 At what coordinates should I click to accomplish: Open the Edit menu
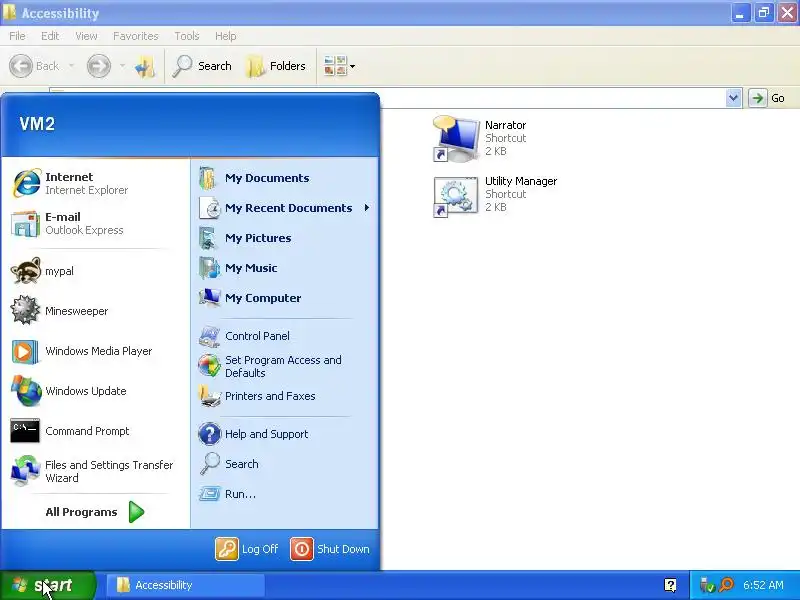click(x=50, y=36)
